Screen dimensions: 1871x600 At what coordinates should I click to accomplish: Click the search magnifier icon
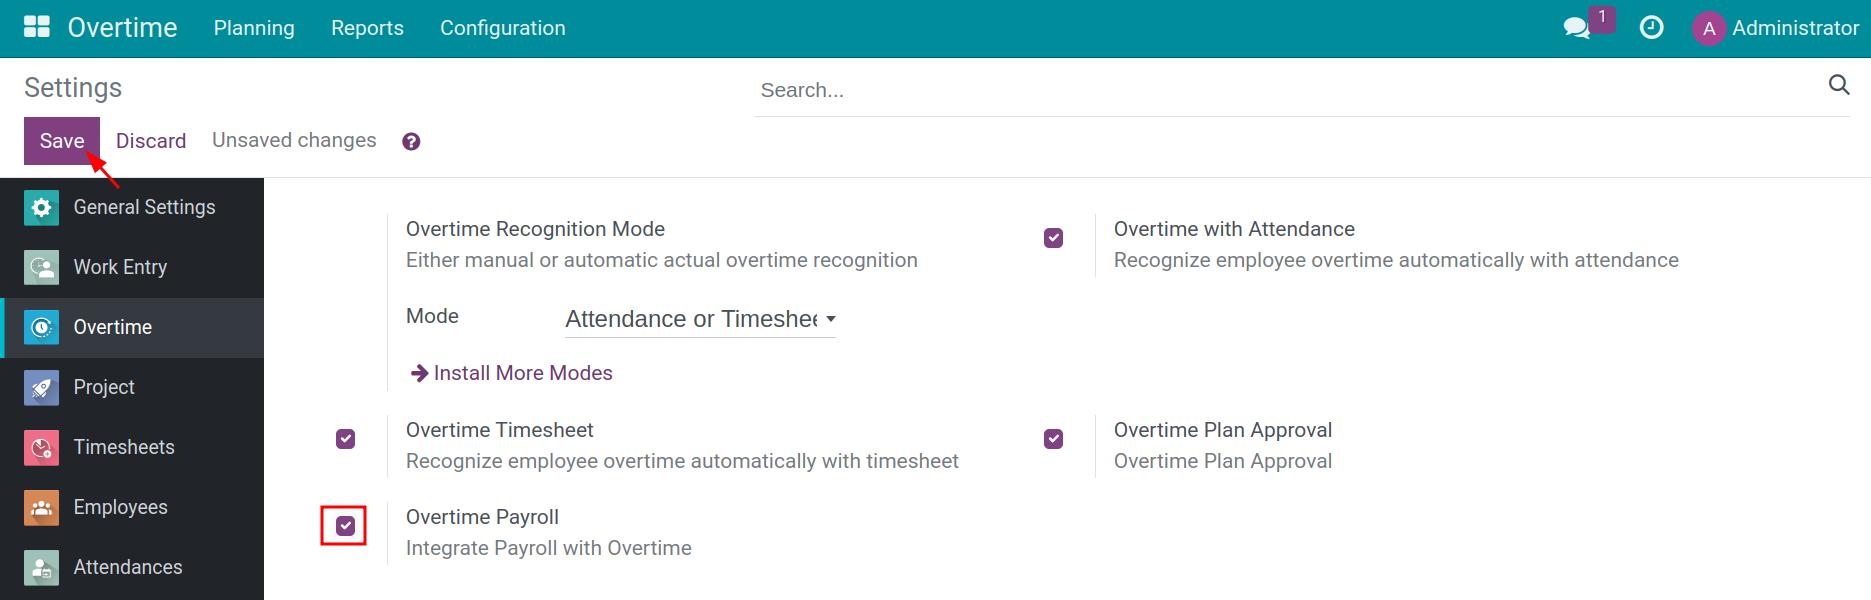(1838, 85)
